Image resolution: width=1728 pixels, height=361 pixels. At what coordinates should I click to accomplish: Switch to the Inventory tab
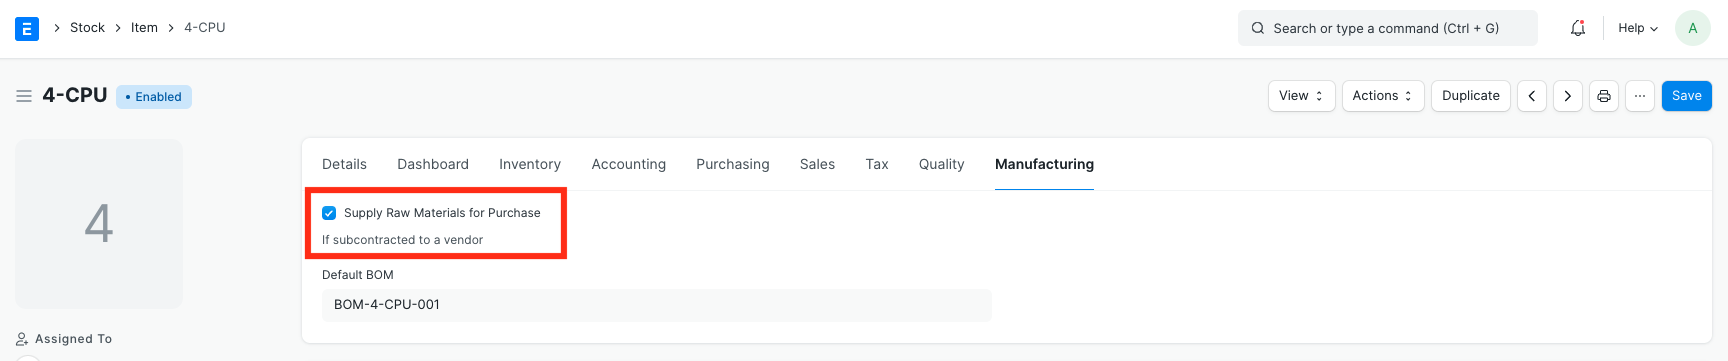click(x=530, y=164)
